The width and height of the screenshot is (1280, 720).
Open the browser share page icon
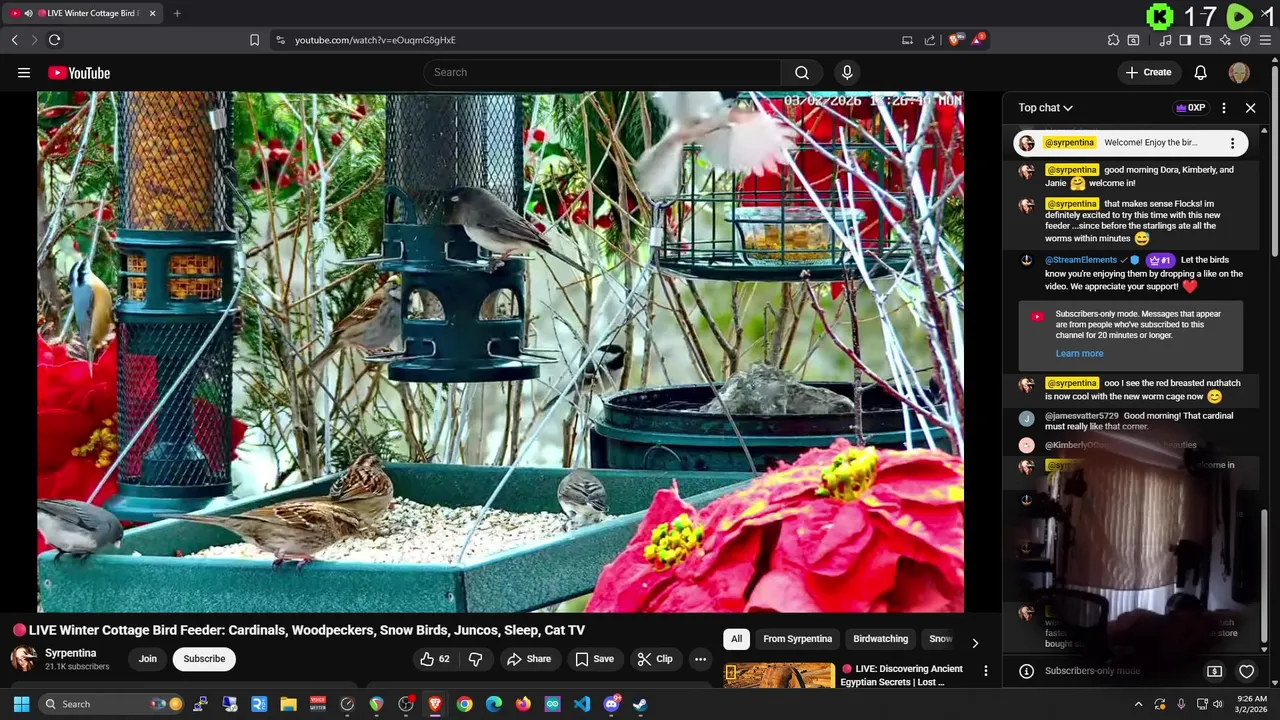click(930, 40)
